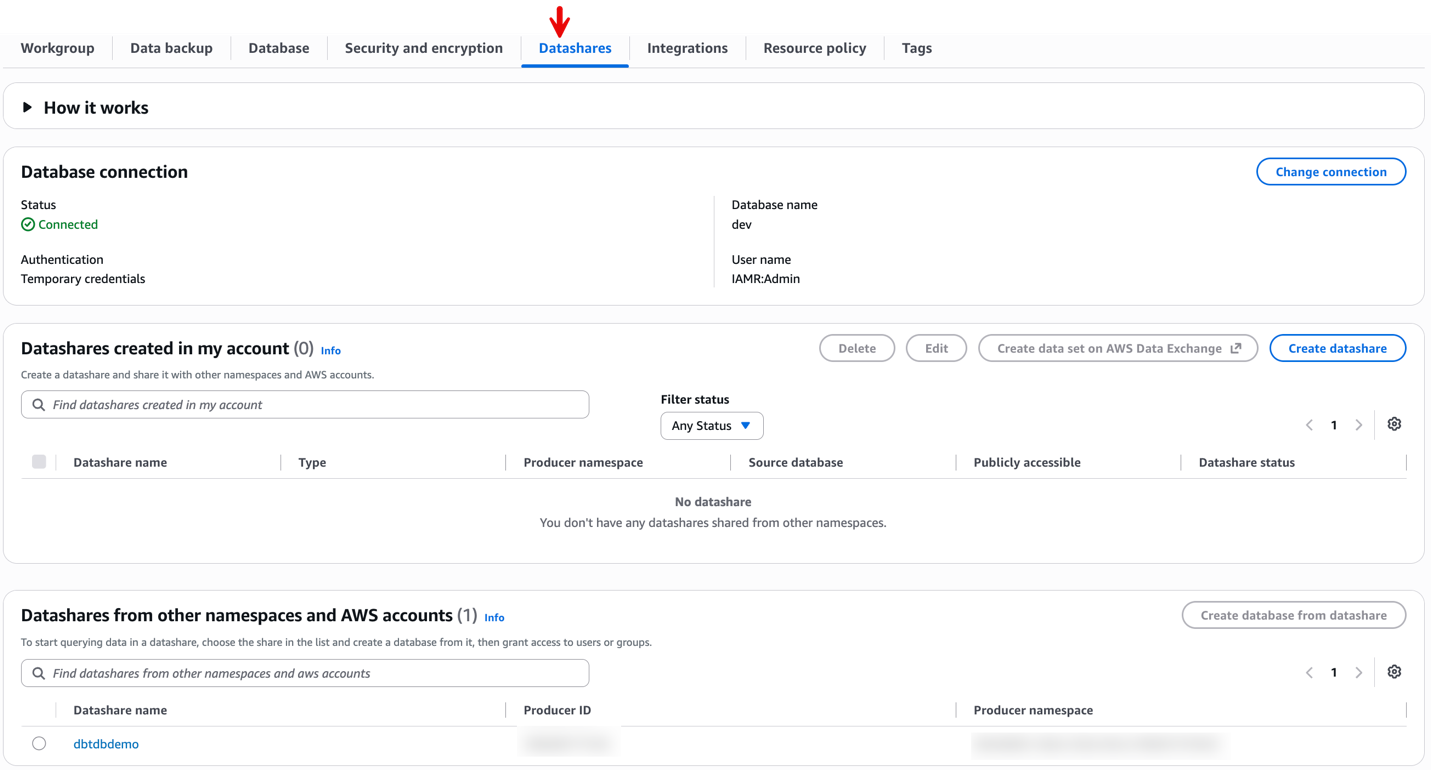Click the Create datashare button
The width and height of the screenshot is (1431, 770).
coord(1337,348)
